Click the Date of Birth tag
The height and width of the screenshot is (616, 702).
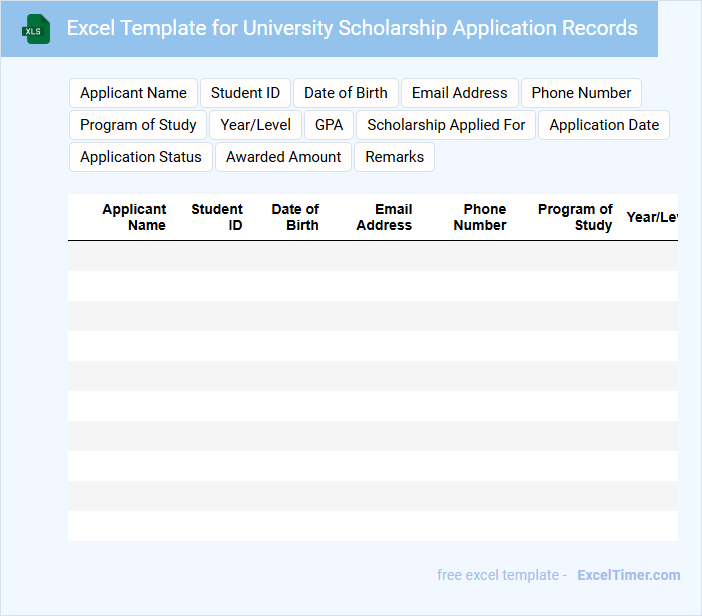click(346, 93)
